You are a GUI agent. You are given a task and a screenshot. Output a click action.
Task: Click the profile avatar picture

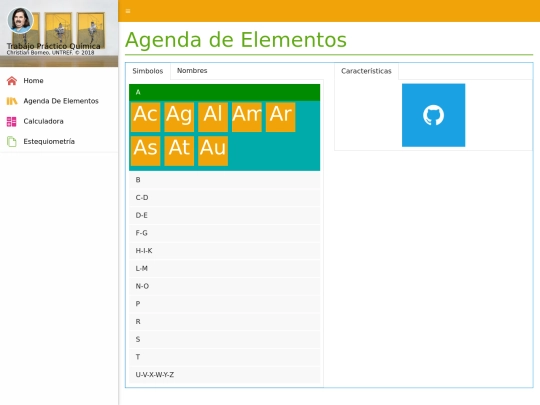[20, 20]
